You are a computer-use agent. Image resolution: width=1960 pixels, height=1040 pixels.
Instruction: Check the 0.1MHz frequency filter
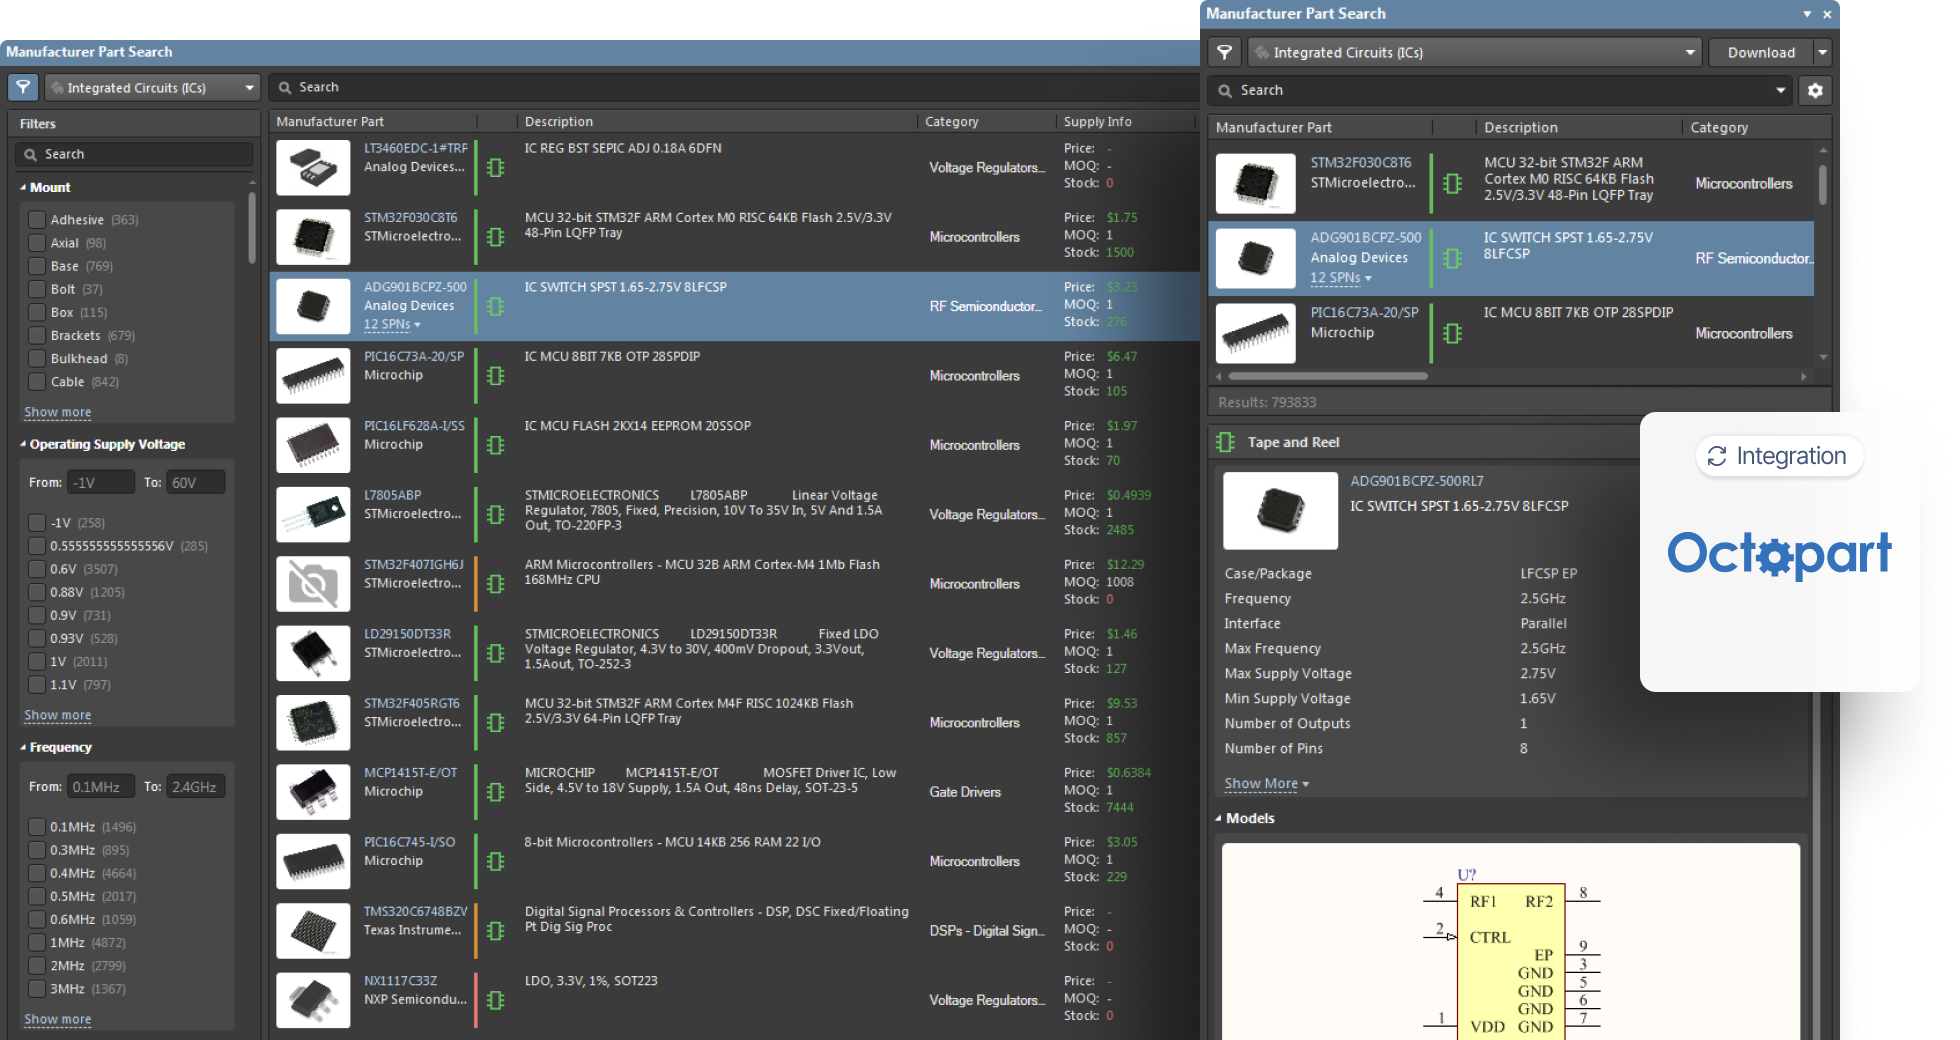[x=37, y=827]
